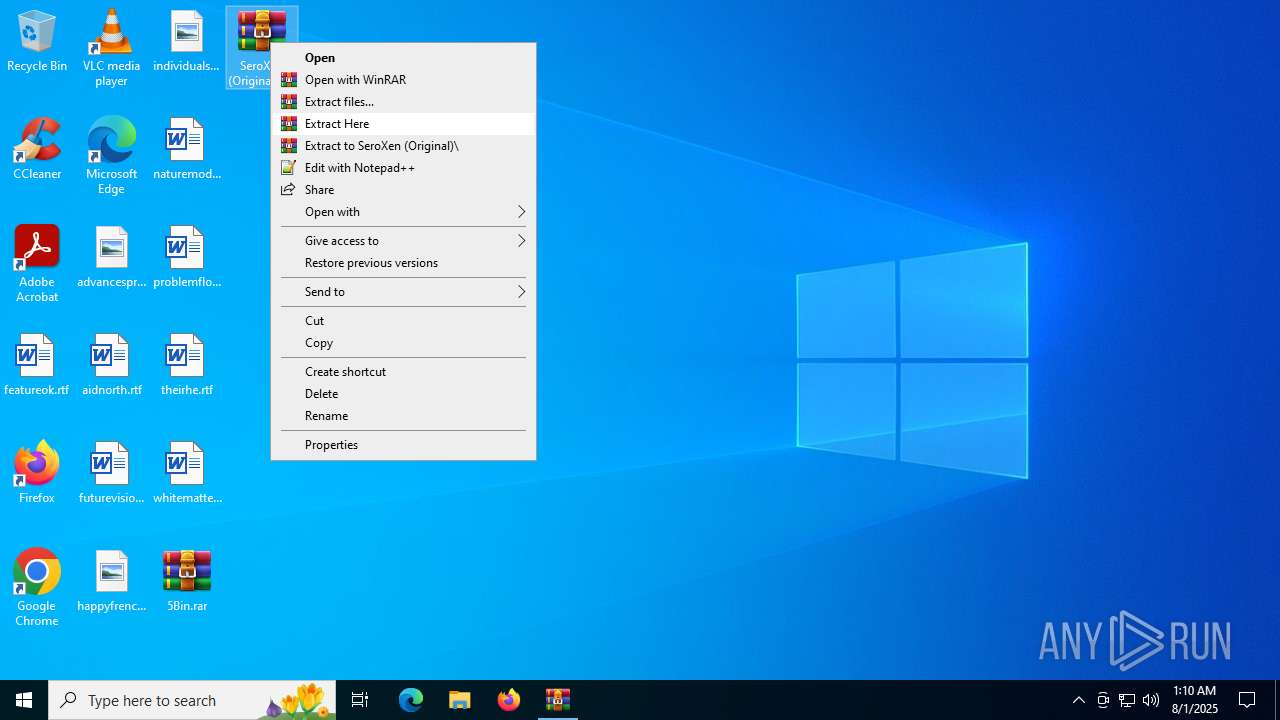This screenshot has width=1280, height=720.
Task: Choose Open in the context menu
Action: (403, 58)
